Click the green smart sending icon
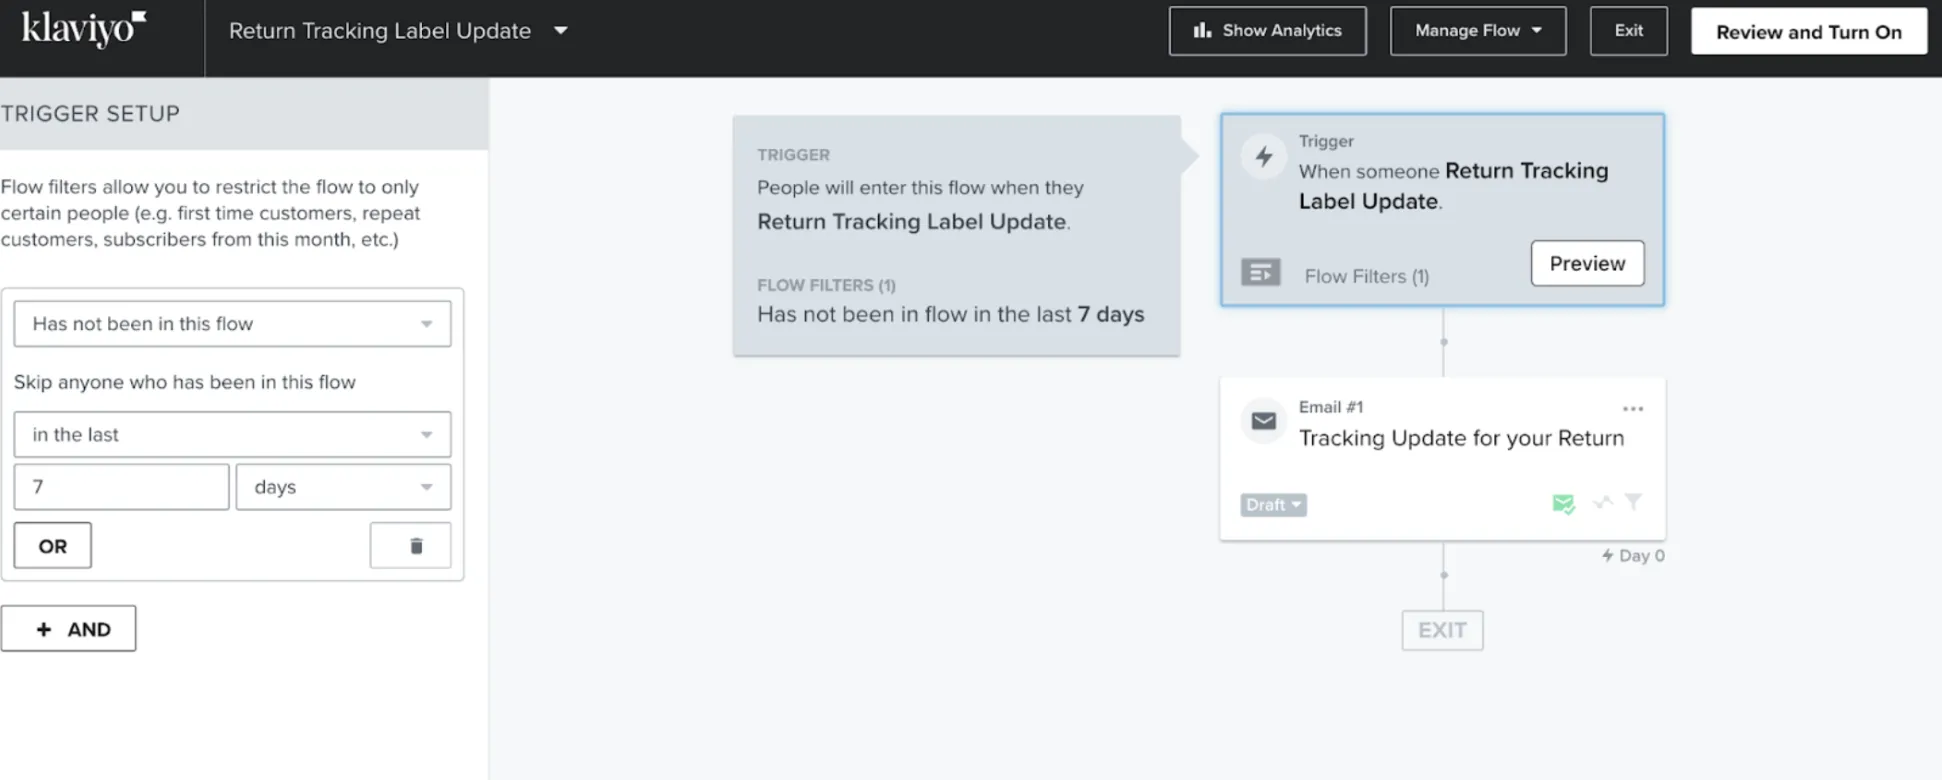Viewport: 1942px width, 780px height. 1563,504
